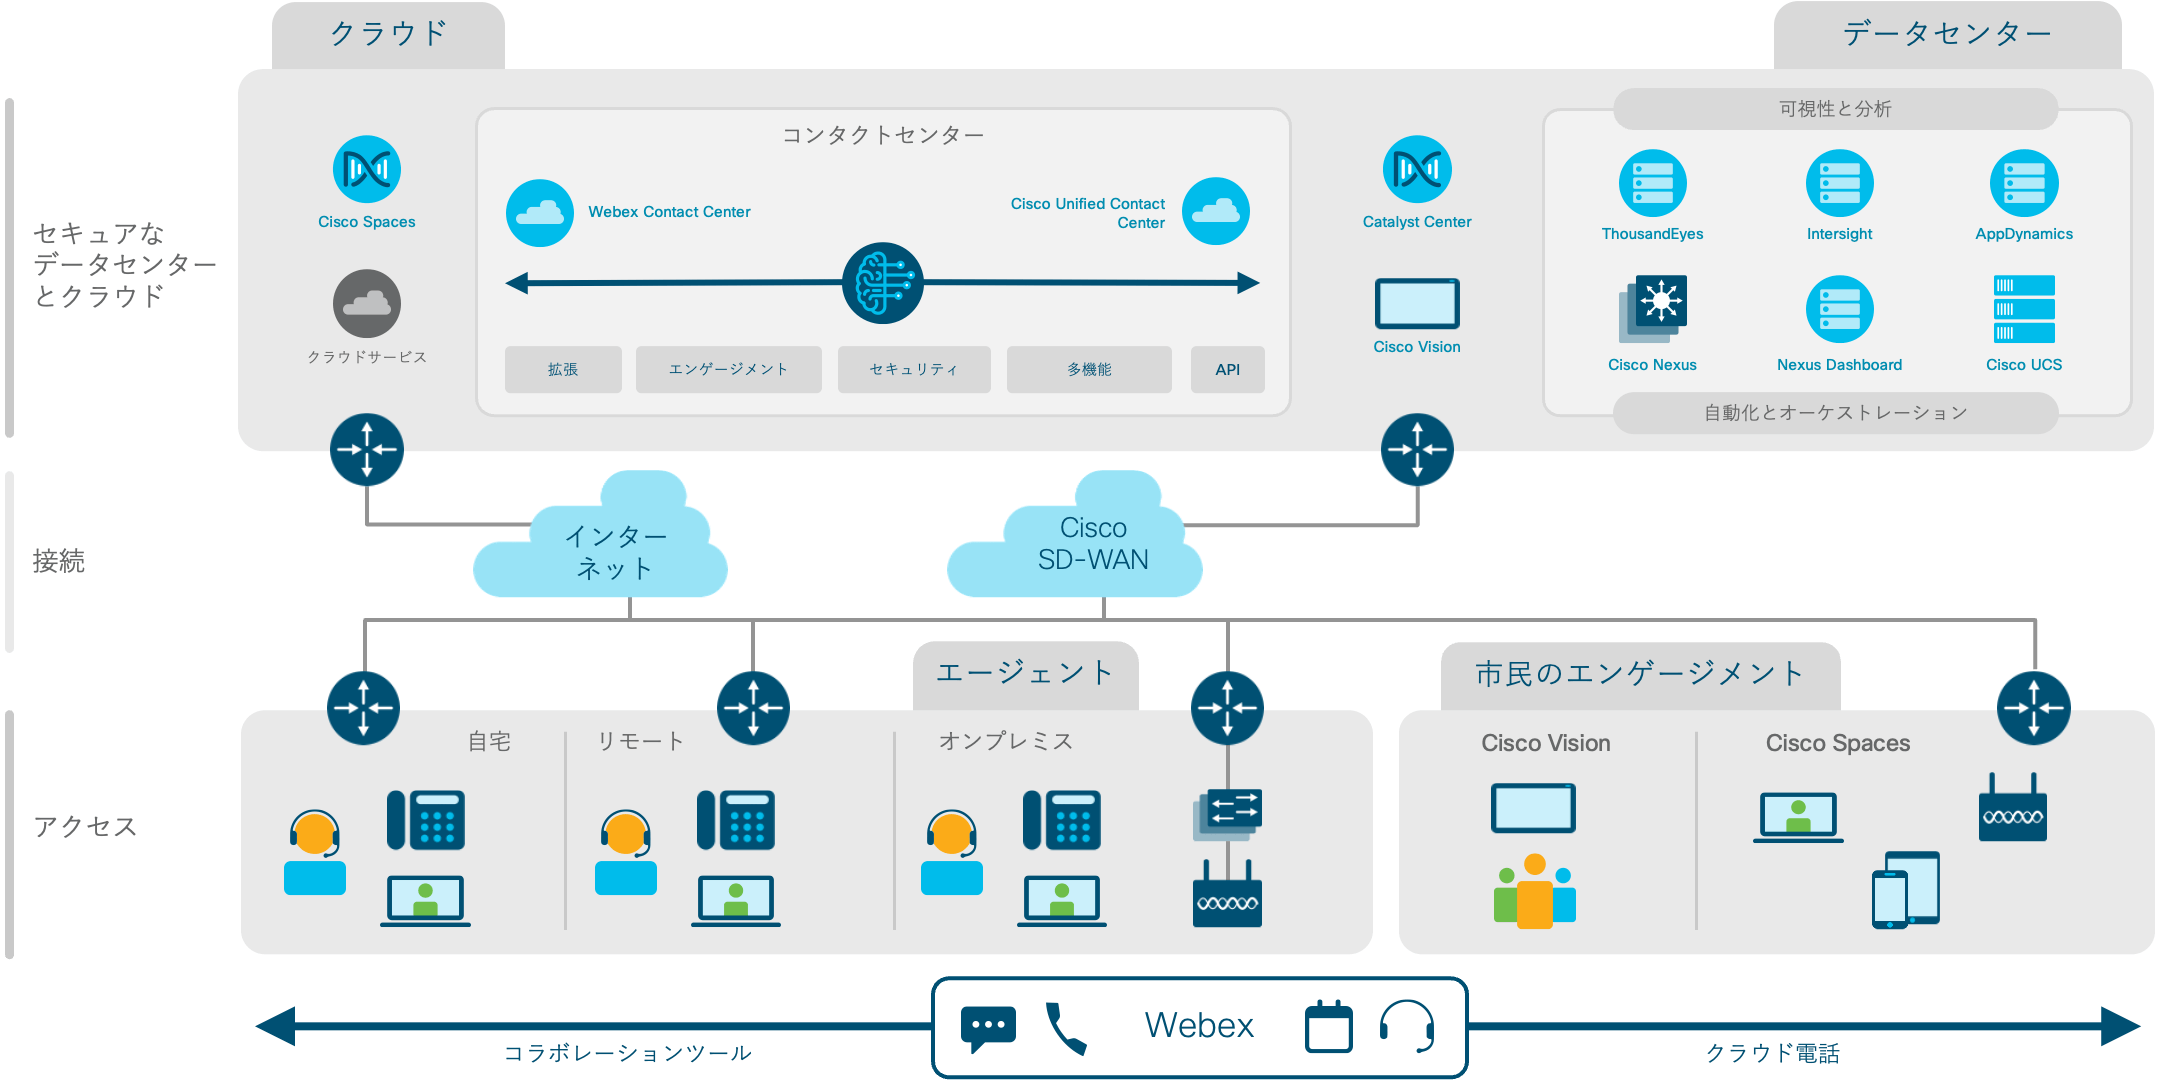Open the クラウド tab
This screenshot has width=2160, height=1080.
click(x=388, y=35)
